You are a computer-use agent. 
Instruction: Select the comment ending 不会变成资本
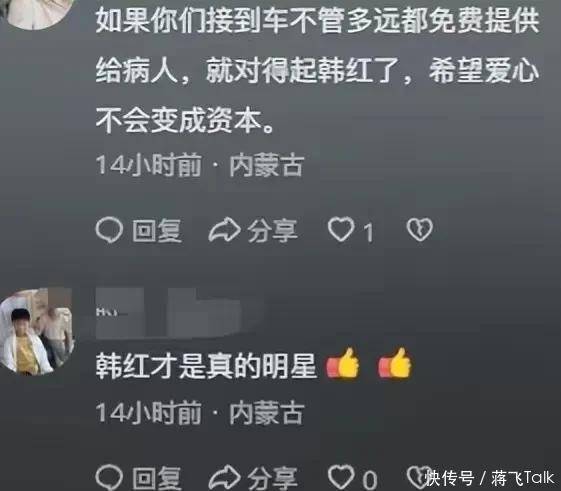point(317,69)
